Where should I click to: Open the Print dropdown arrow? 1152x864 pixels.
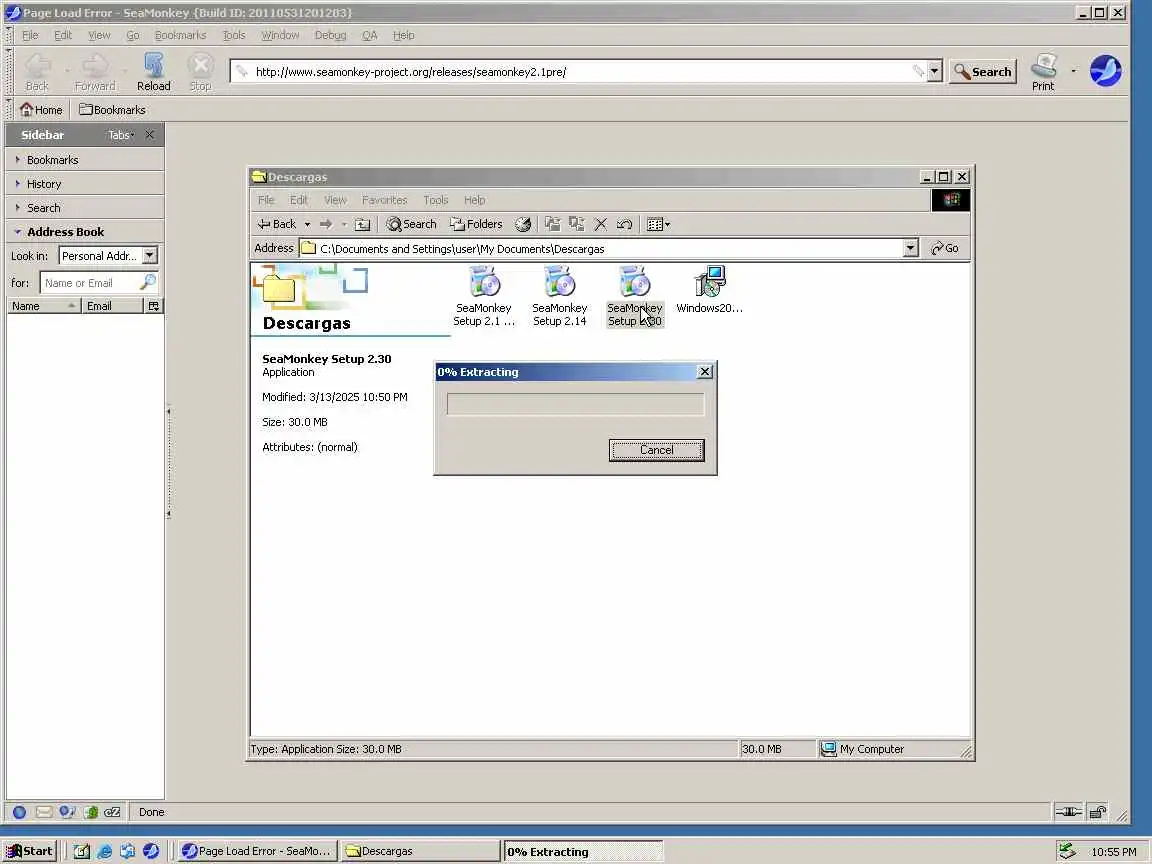[1073, 71]
